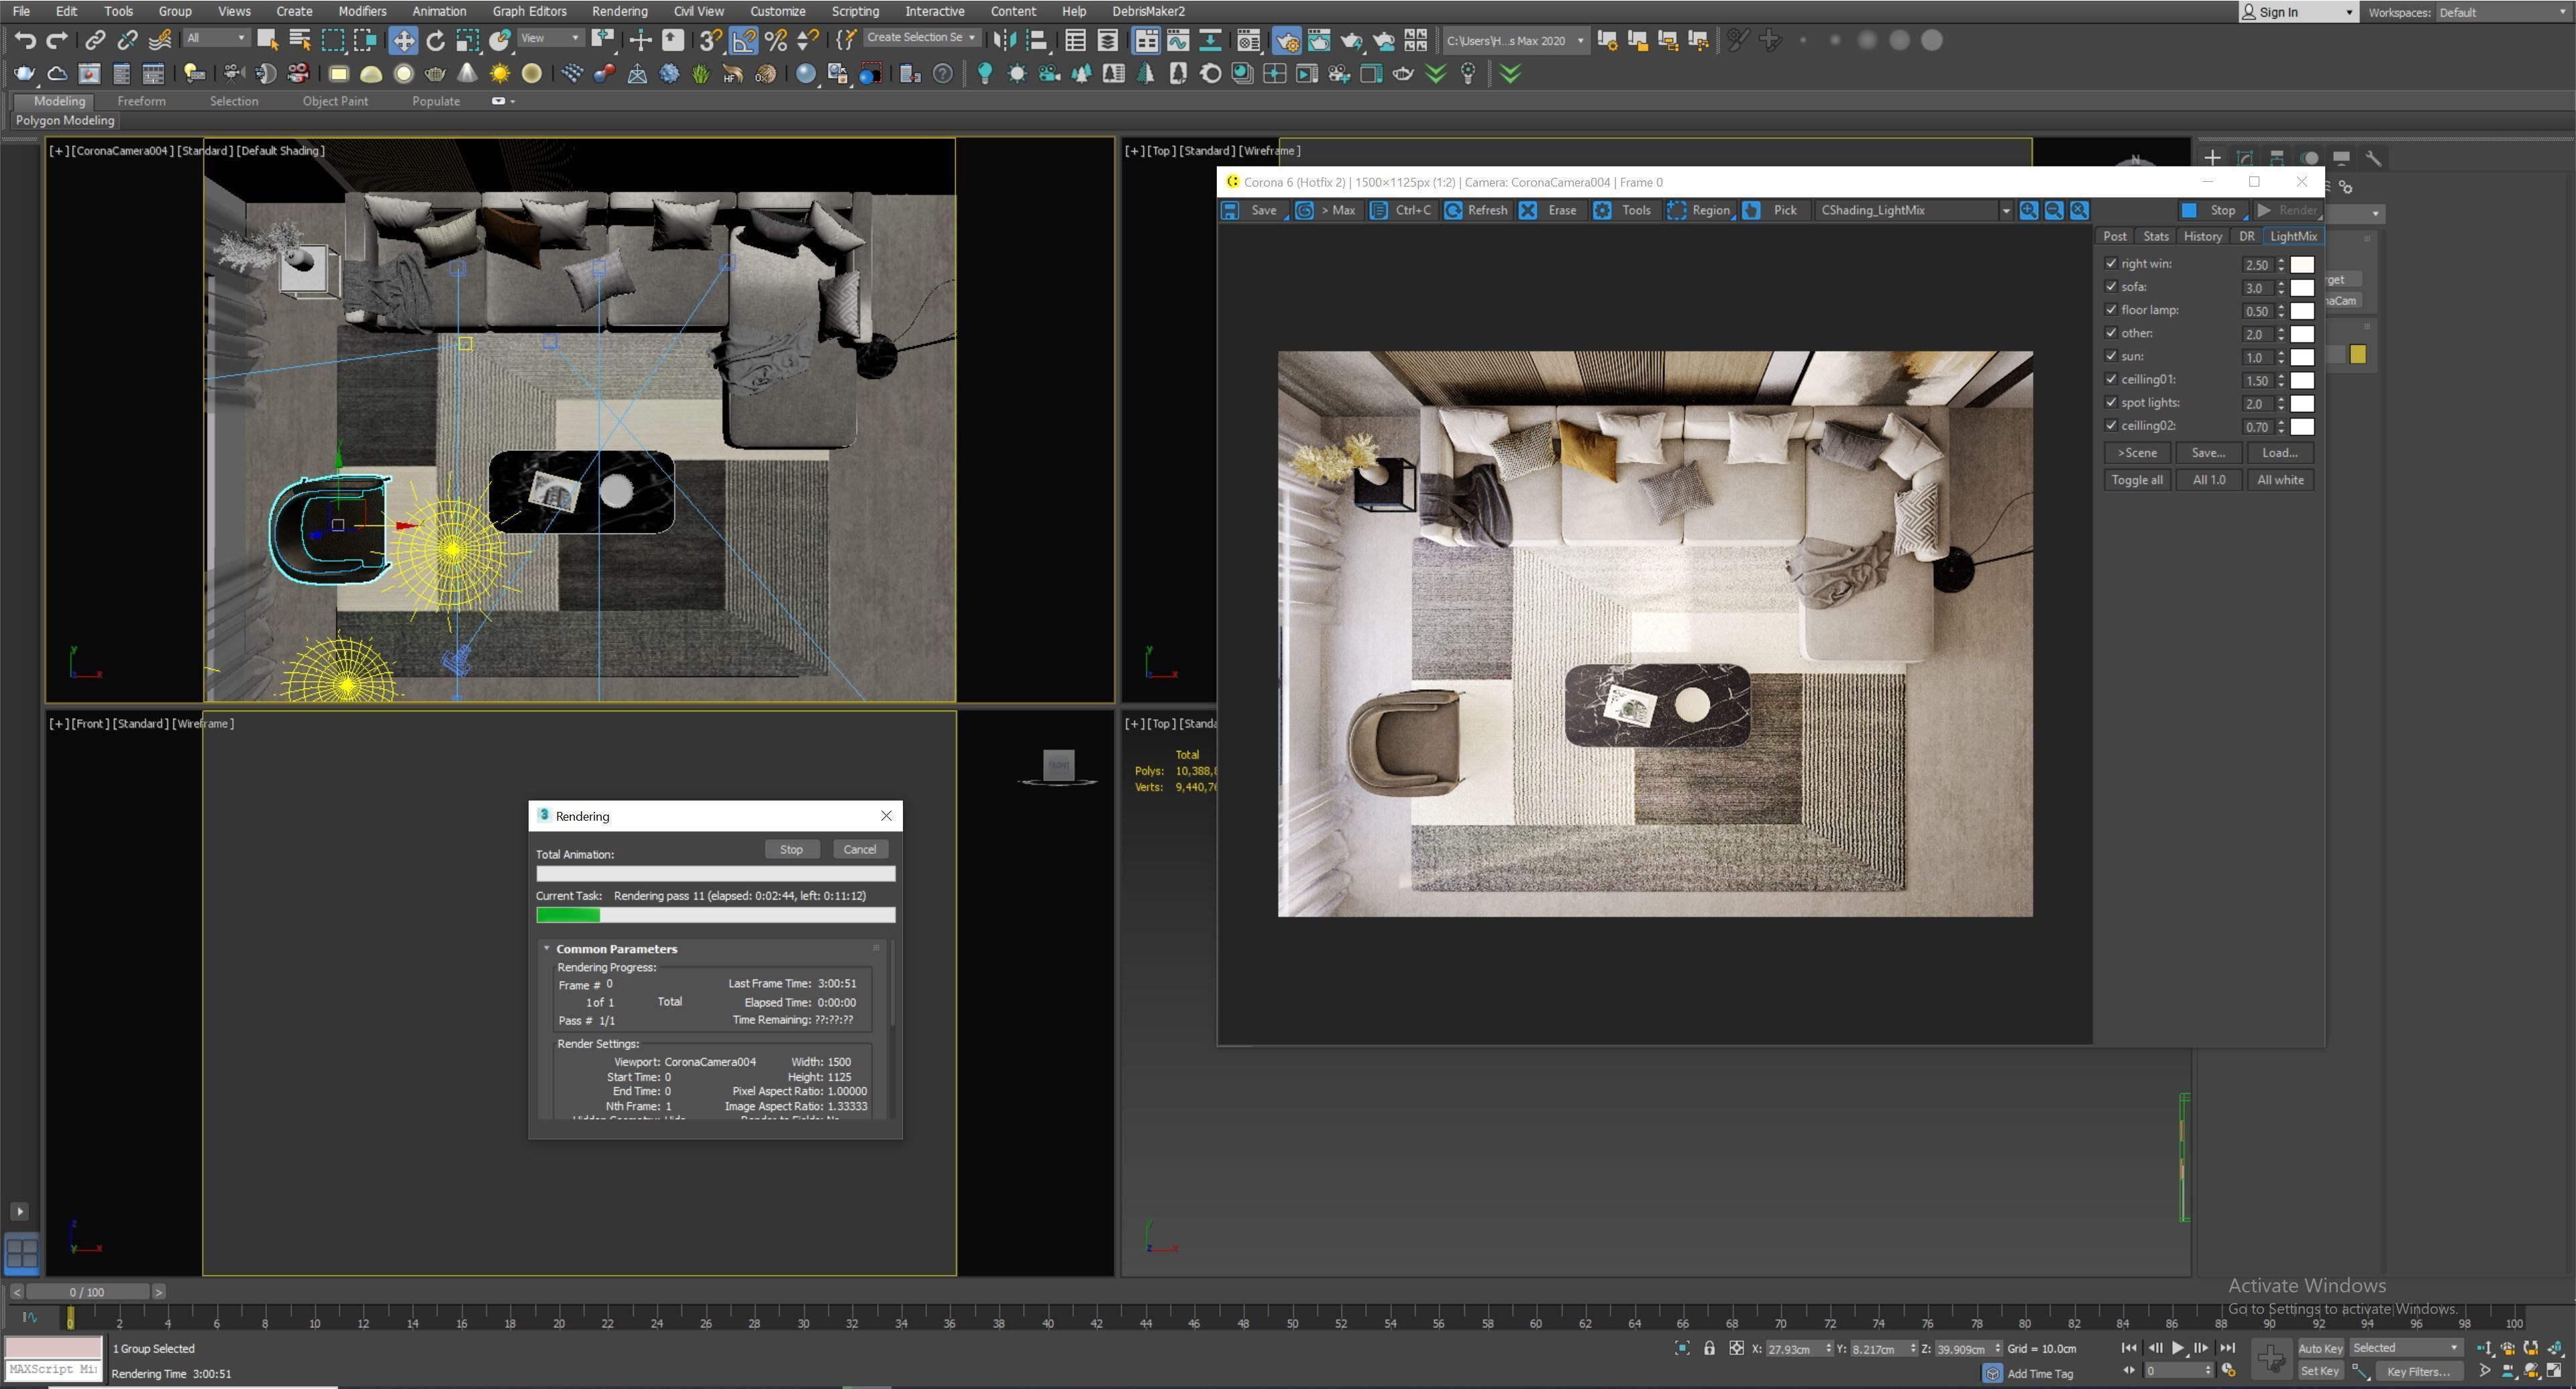Toggle the spot lights checkbox
Screen dimensions: 2576x1389
tap(2111, 402)
